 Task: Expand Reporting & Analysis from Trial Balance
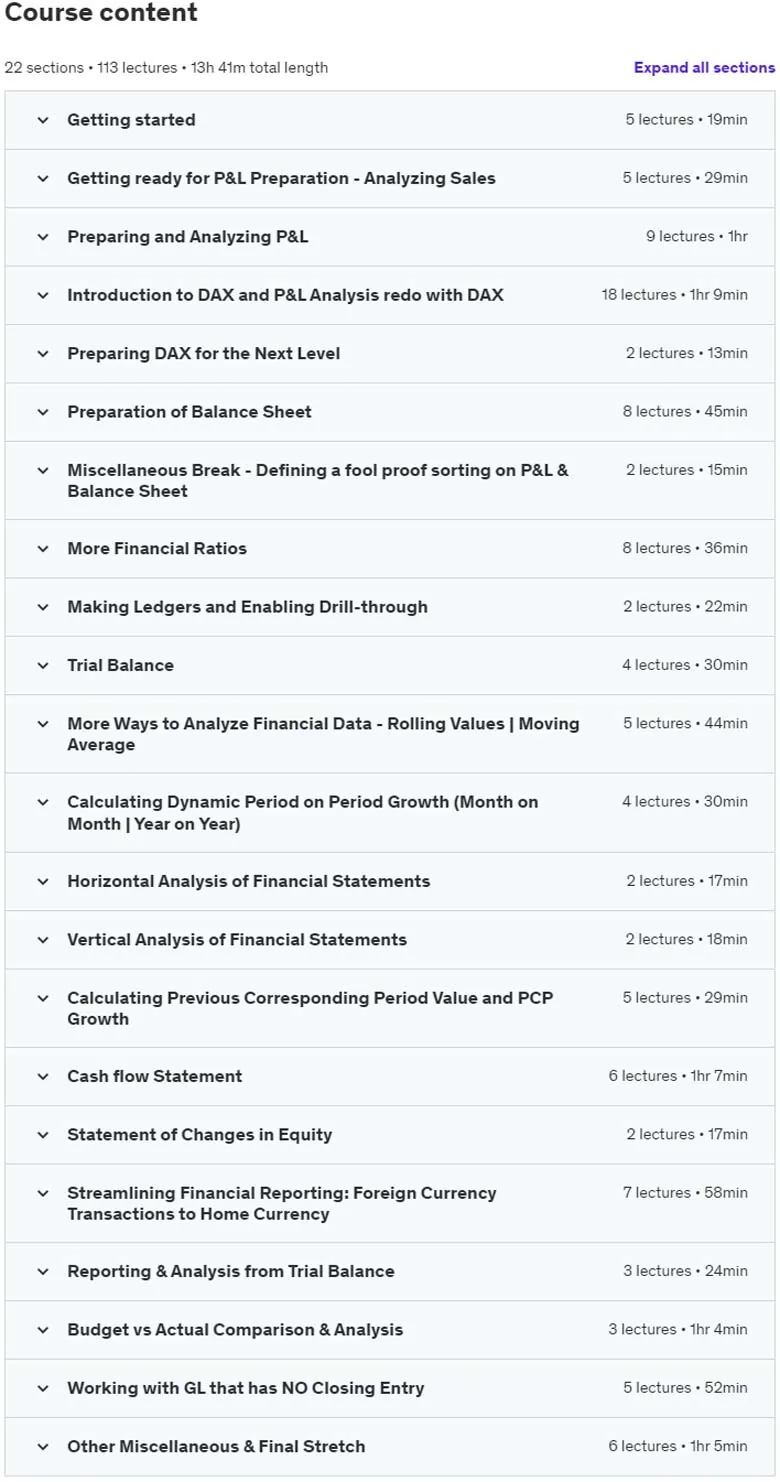(390, 1271)
